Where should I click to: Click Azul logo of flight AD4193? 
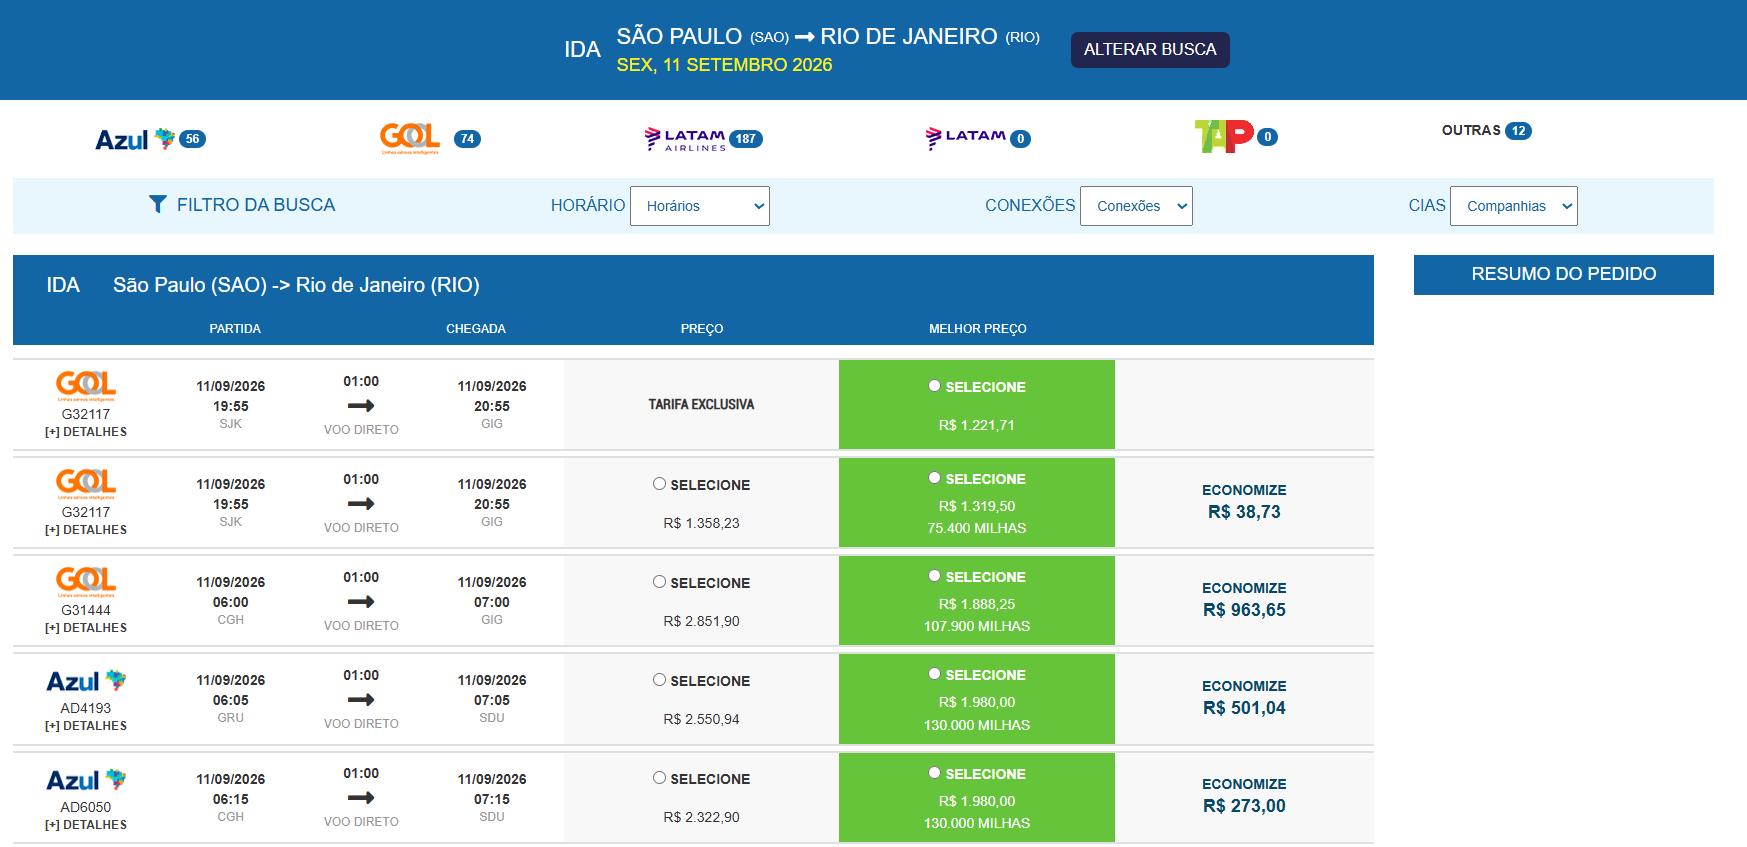coord(86,681)
